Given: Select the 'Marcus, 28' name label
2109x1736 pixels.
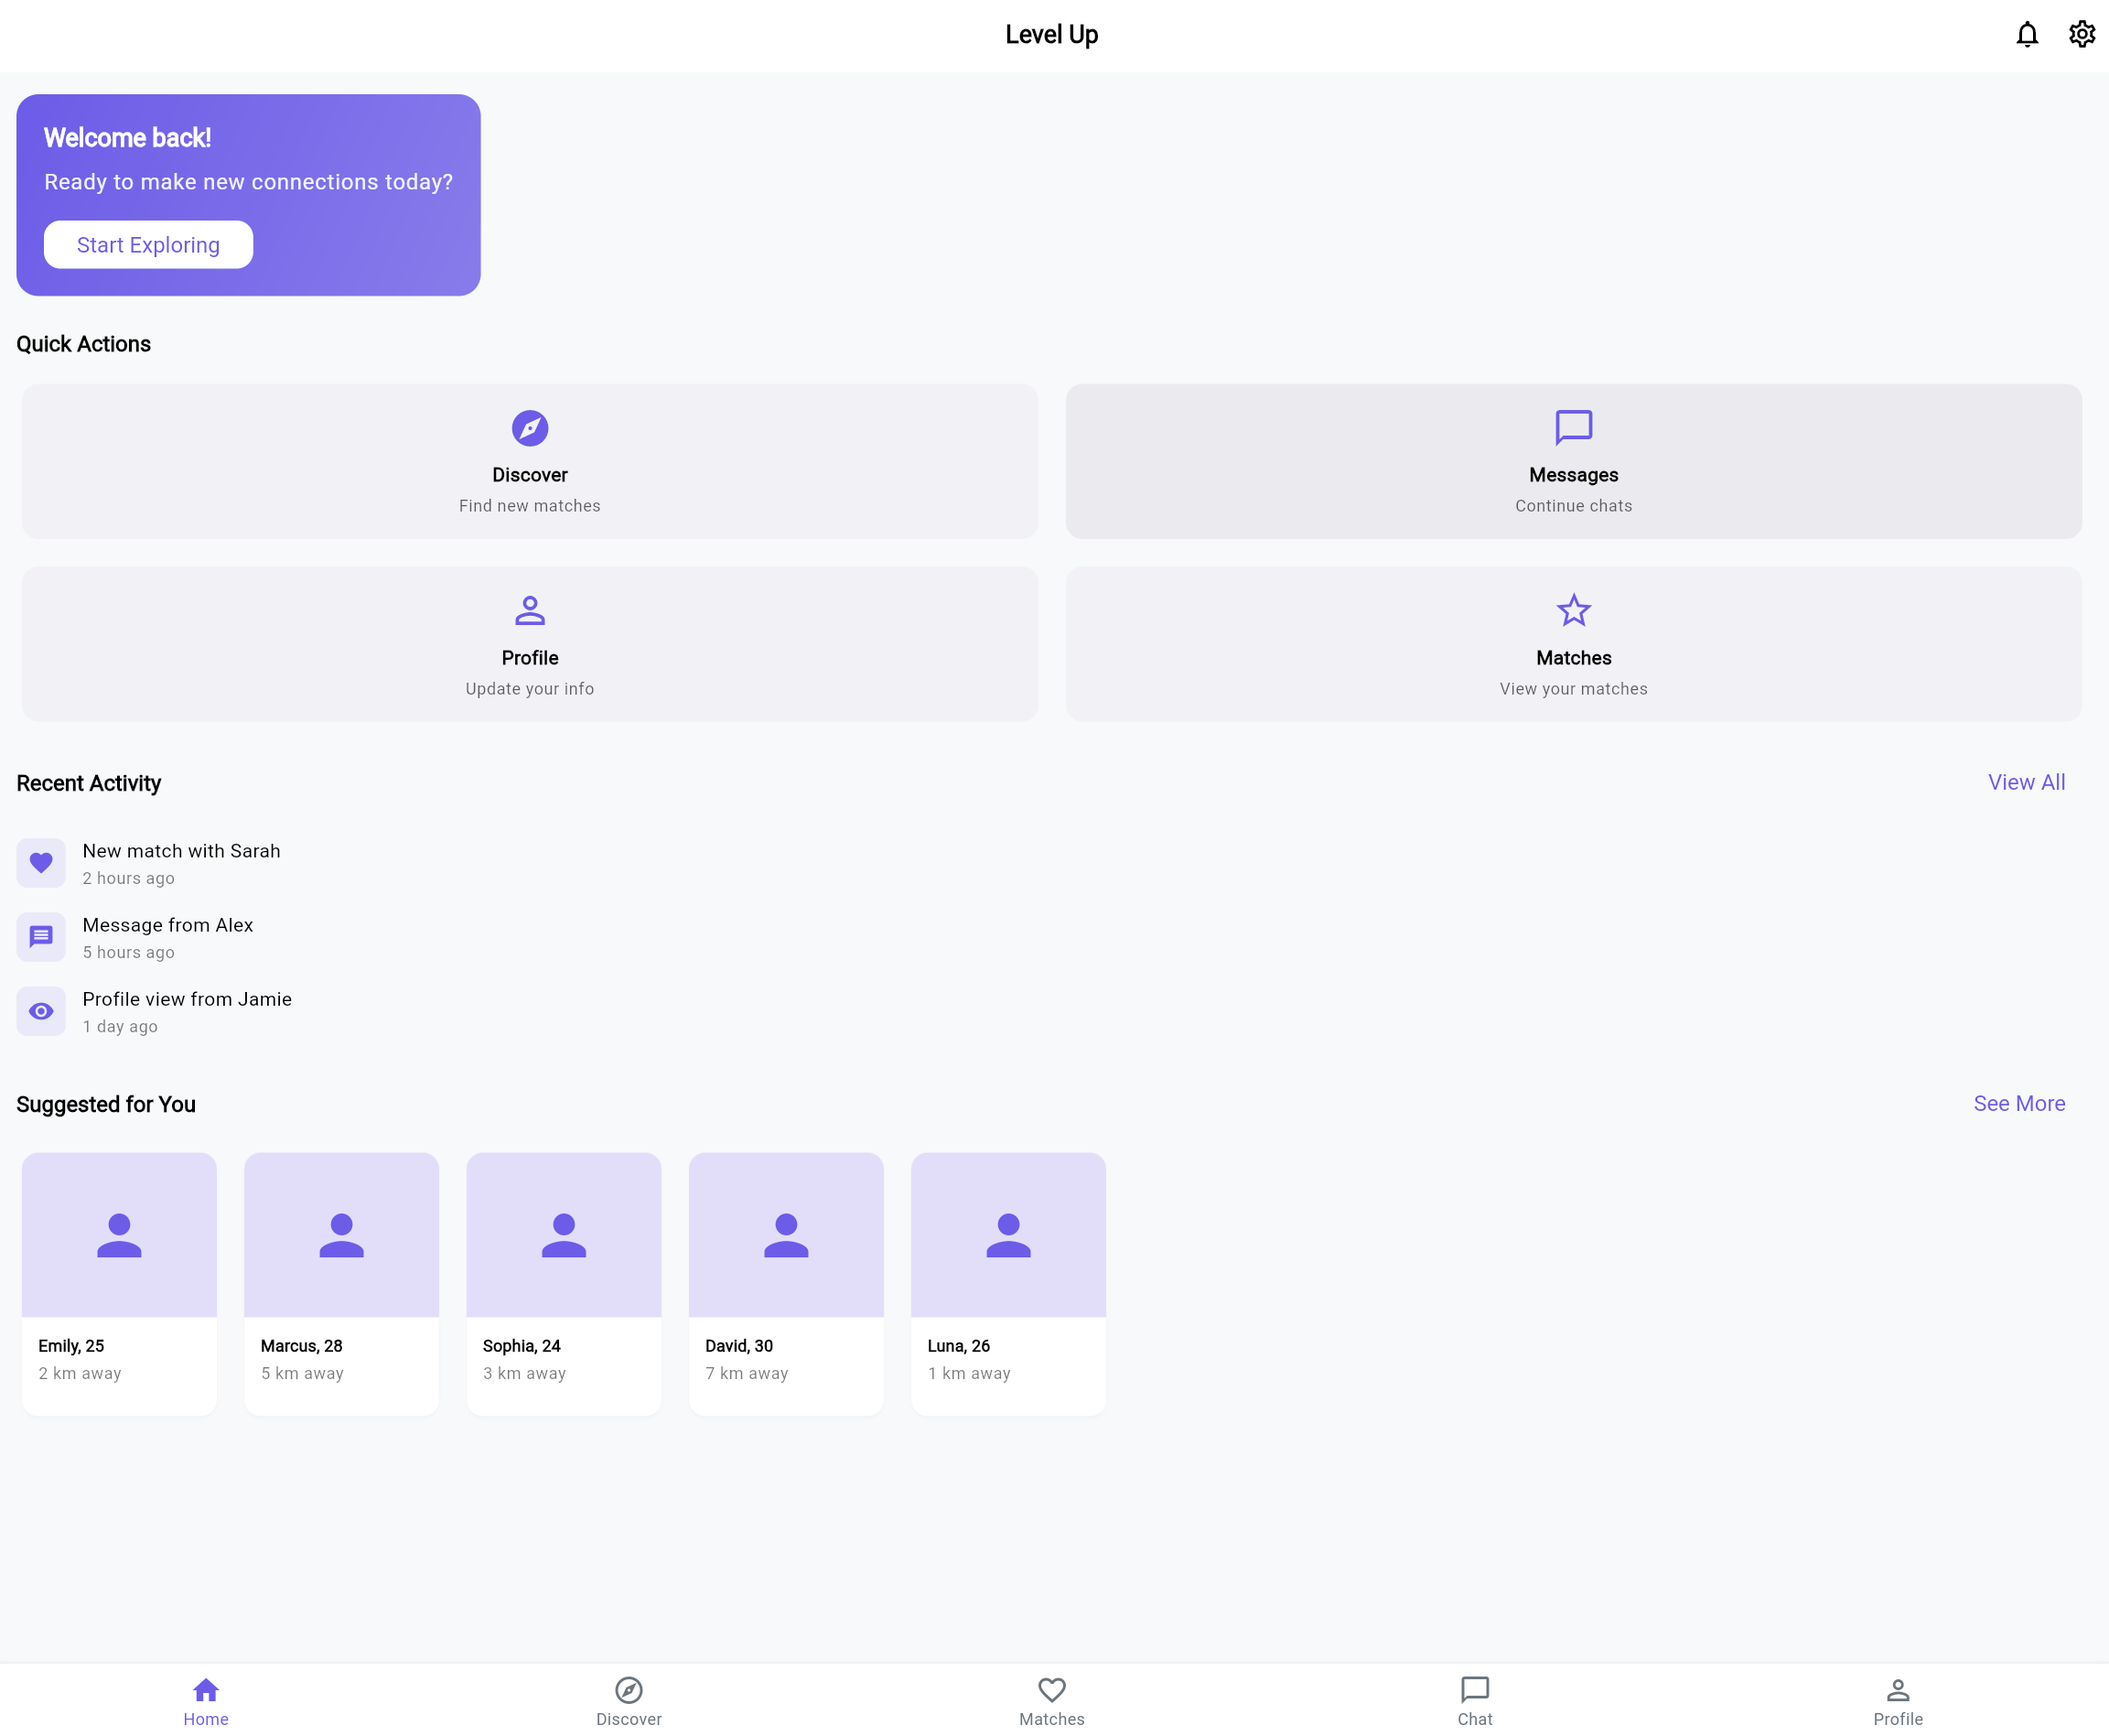Looking at the screenshot, I should pyautogui.click(x=301, y=1346).
